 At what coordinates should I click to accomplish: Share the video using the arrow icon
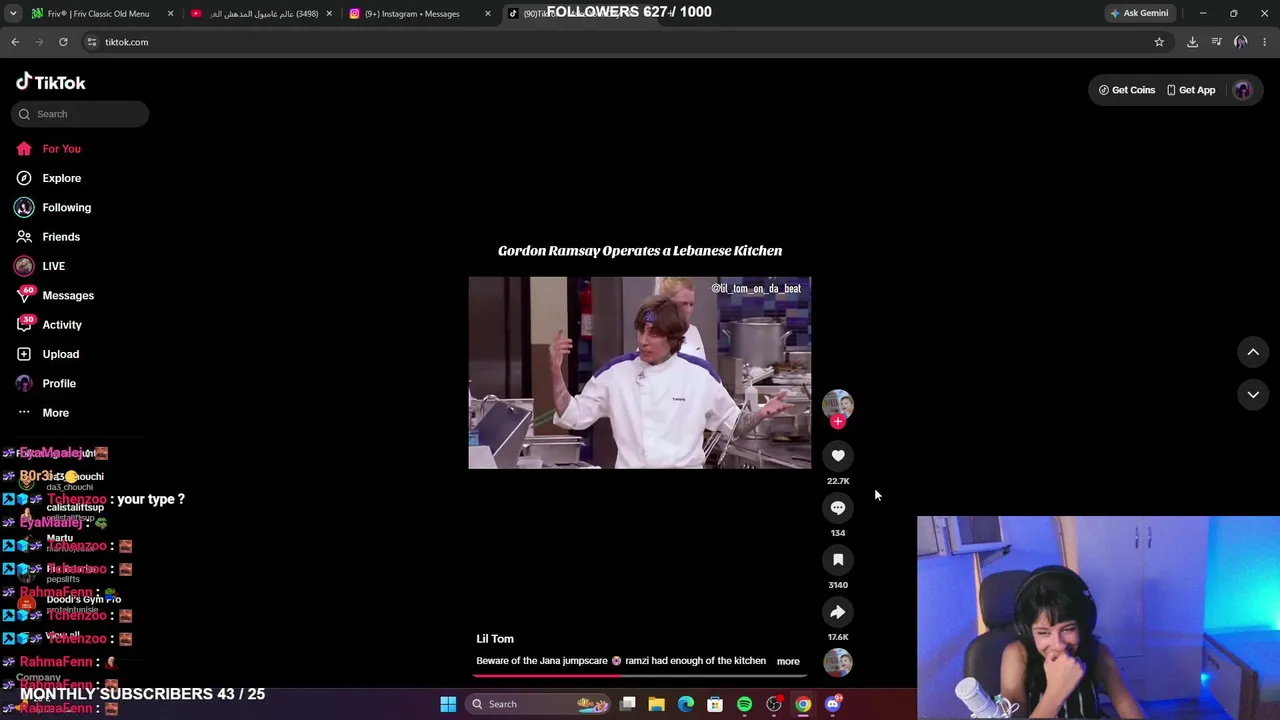click(x=838, y=612)
